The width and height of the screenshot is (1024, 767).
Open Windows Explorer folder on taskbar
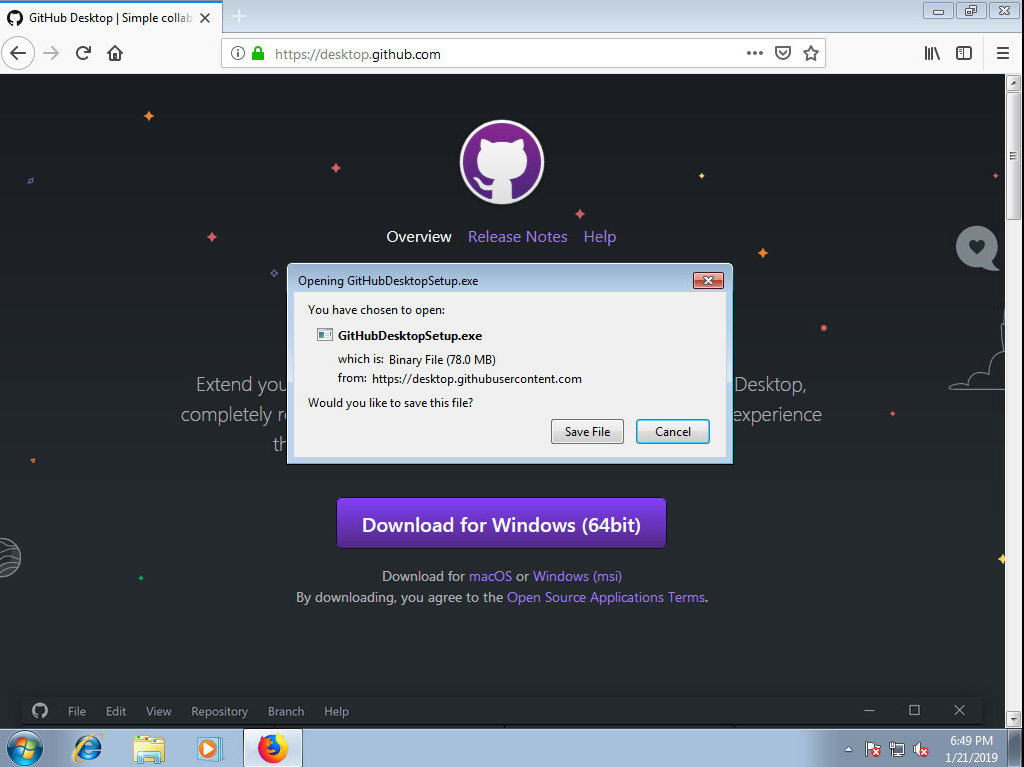[x=149, y=749]
